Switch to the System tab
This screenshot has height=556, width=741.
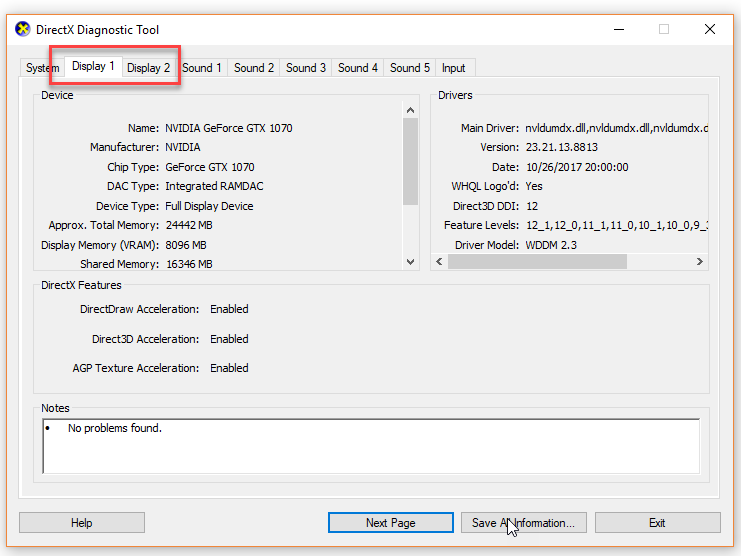(42, 68)
